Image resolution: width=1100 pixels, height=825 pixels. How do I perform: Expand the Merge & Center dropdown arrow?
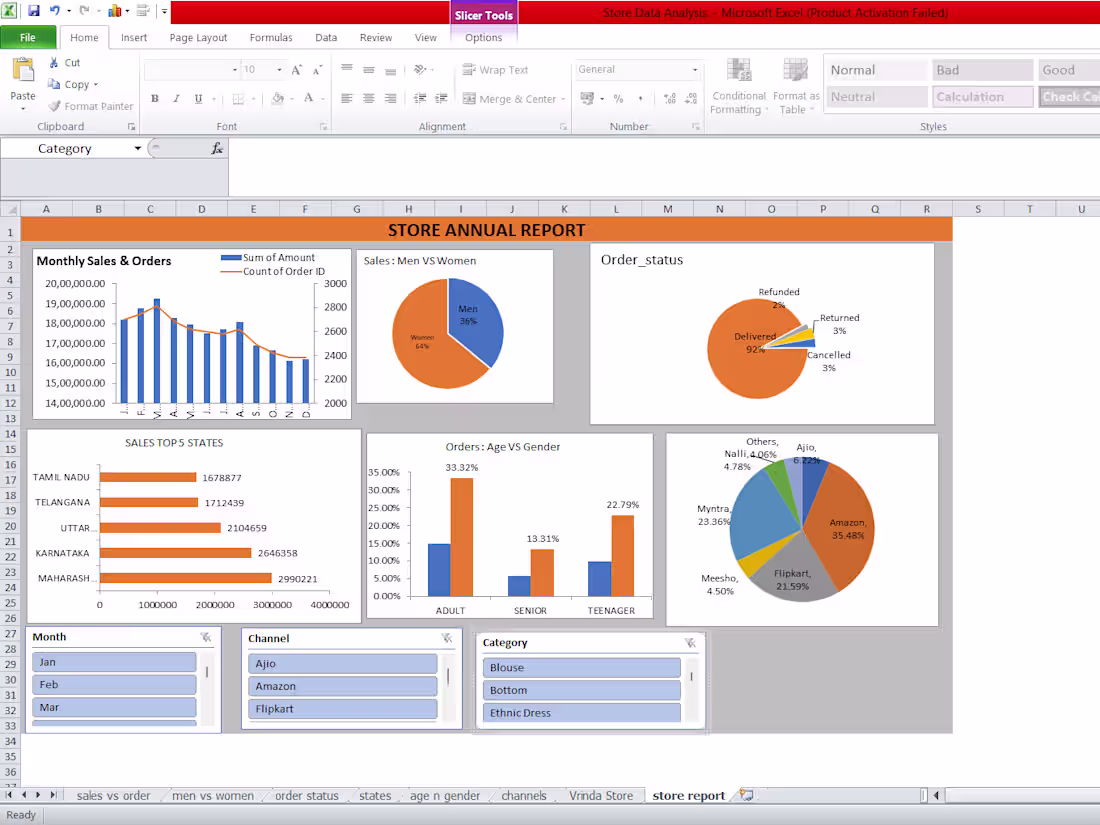pos(563,99)
